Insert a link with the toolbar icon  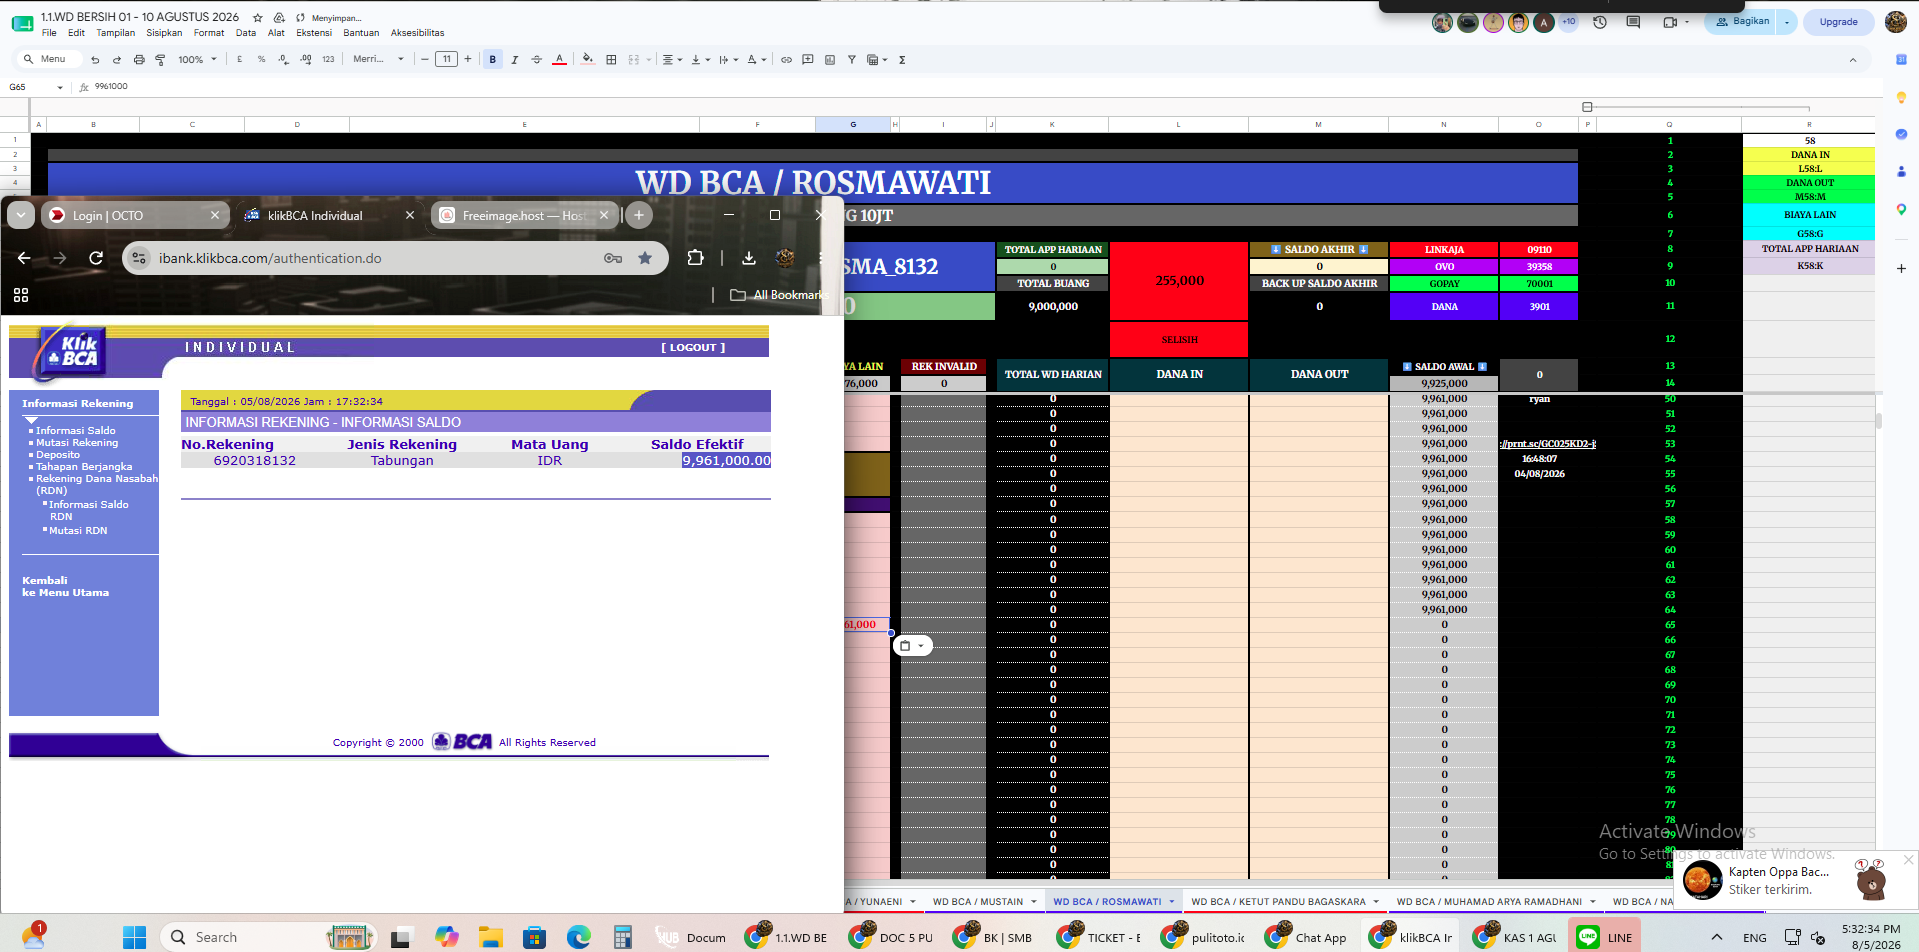click(x=786, y=60)
